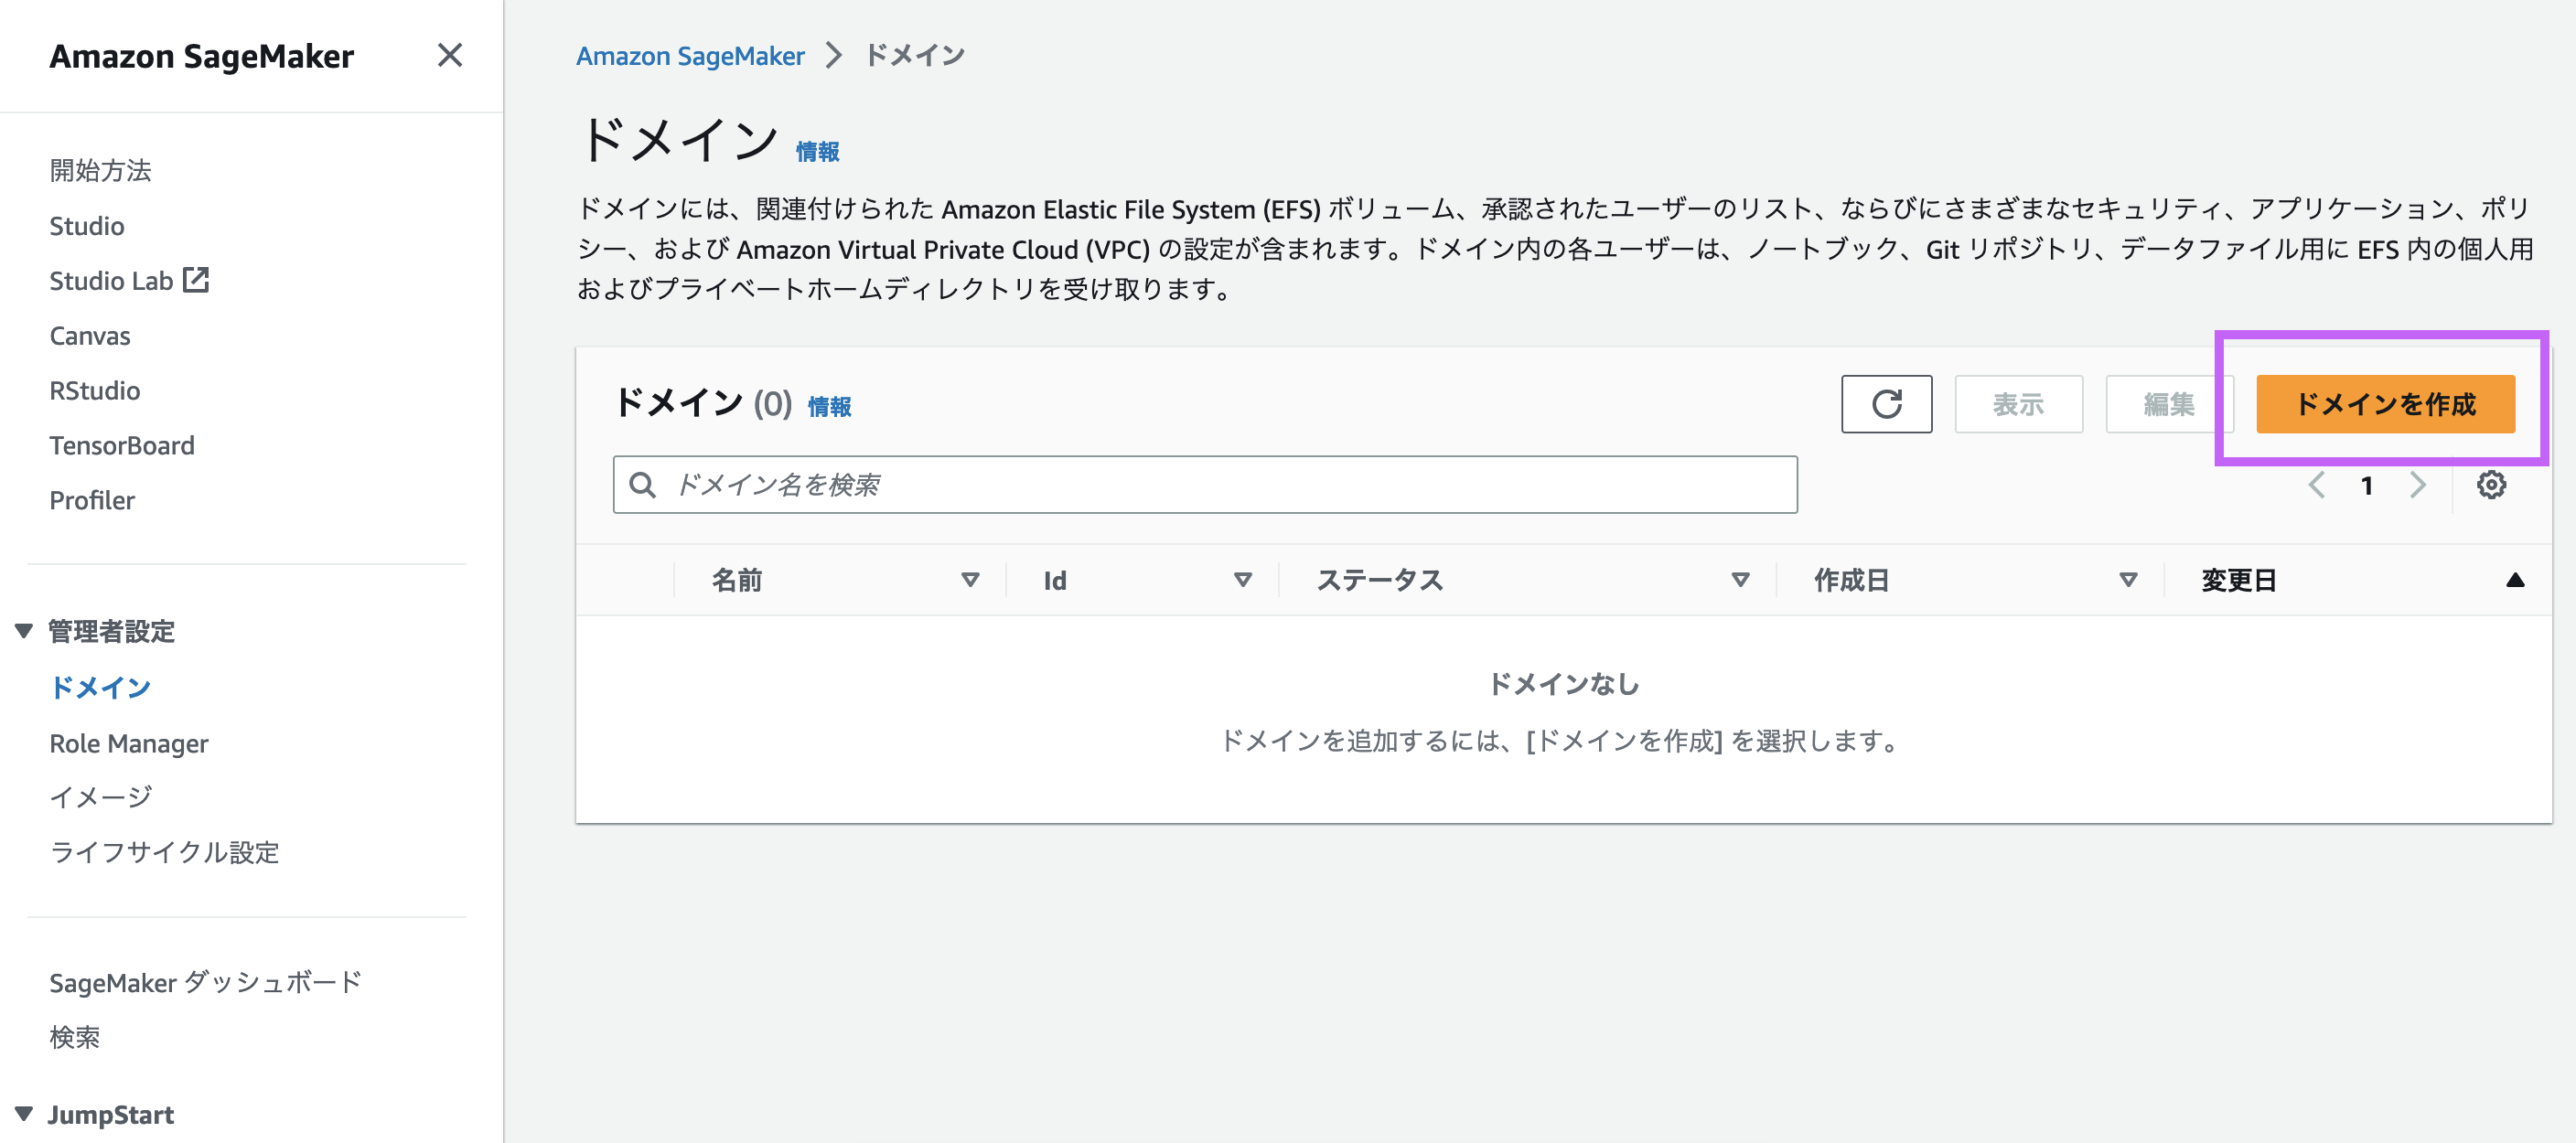Close the Amazon SageMaker navigation panel
The image size is (2576, 1143).
(x=450, y=55)
